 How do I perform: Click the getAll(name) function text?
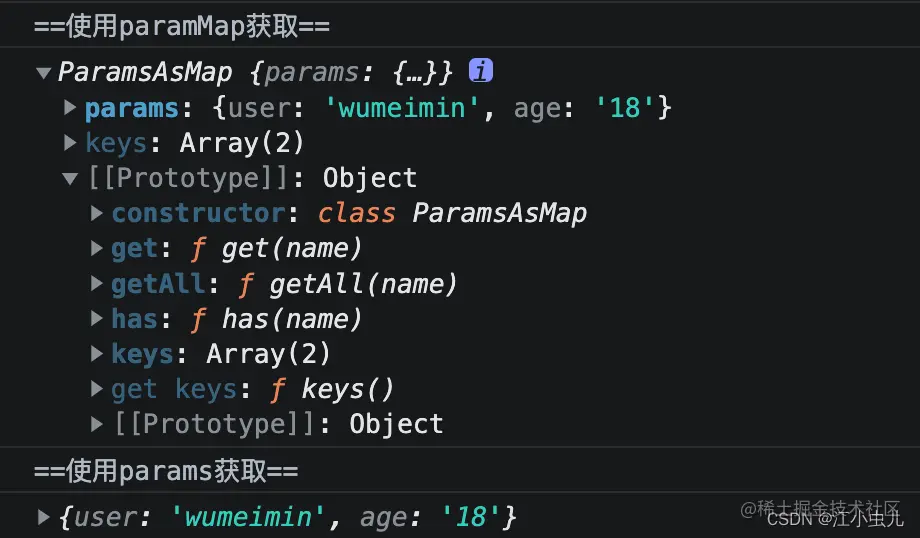pyautogui.click(x=363, y=284)
